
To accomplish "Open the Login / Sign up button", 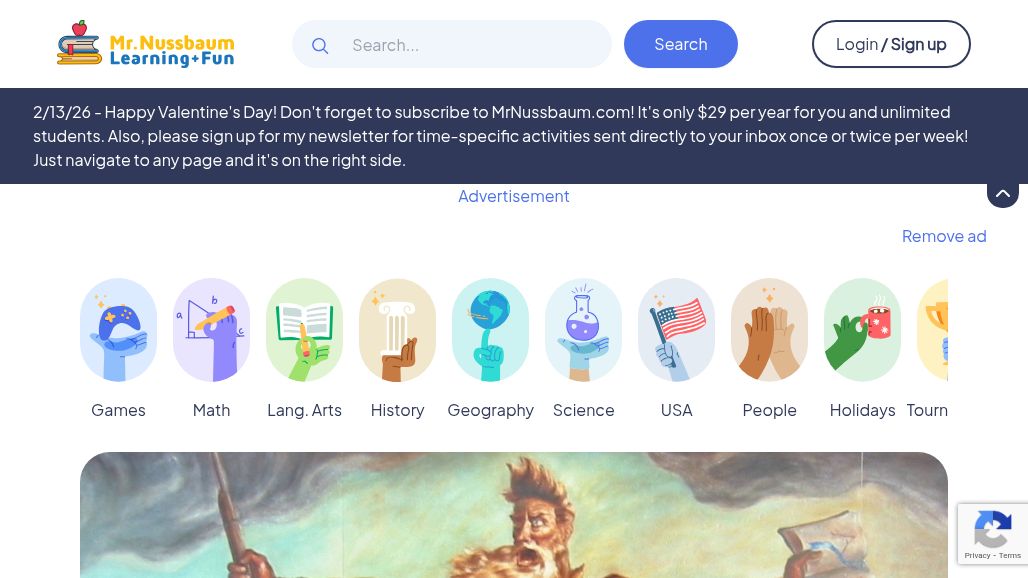I will point(891,44).
